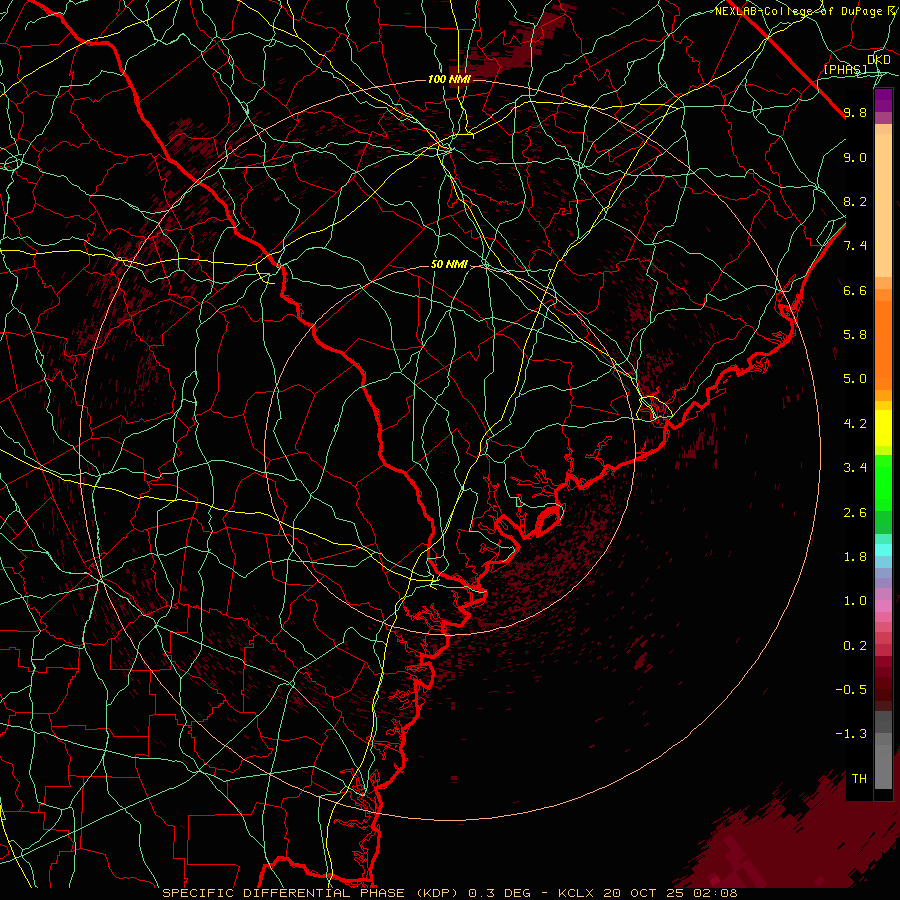
Task: Select the bright green legend color band
Action: (x=883, y=482)
